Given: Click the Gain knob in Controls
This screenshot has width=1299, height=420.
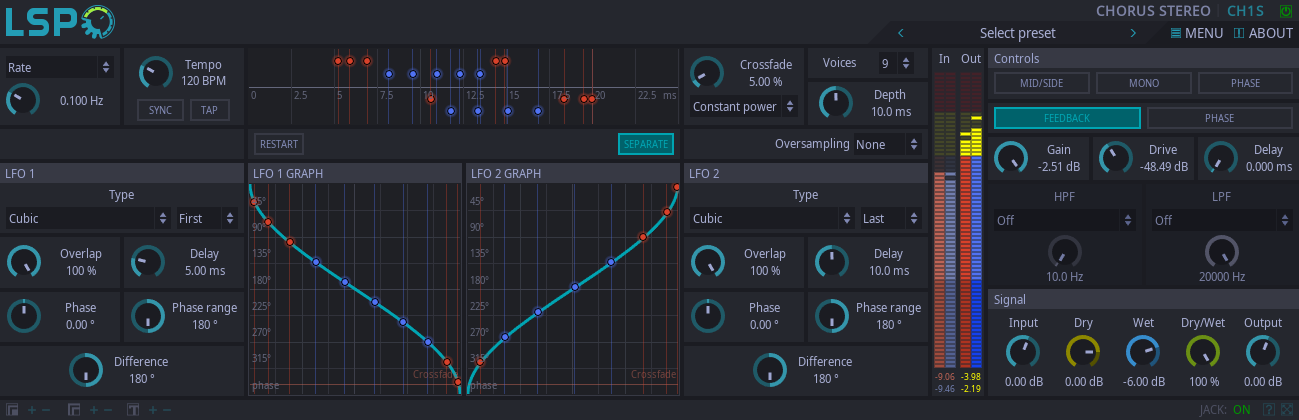Looking at the screenshot, I should 1012,157.
